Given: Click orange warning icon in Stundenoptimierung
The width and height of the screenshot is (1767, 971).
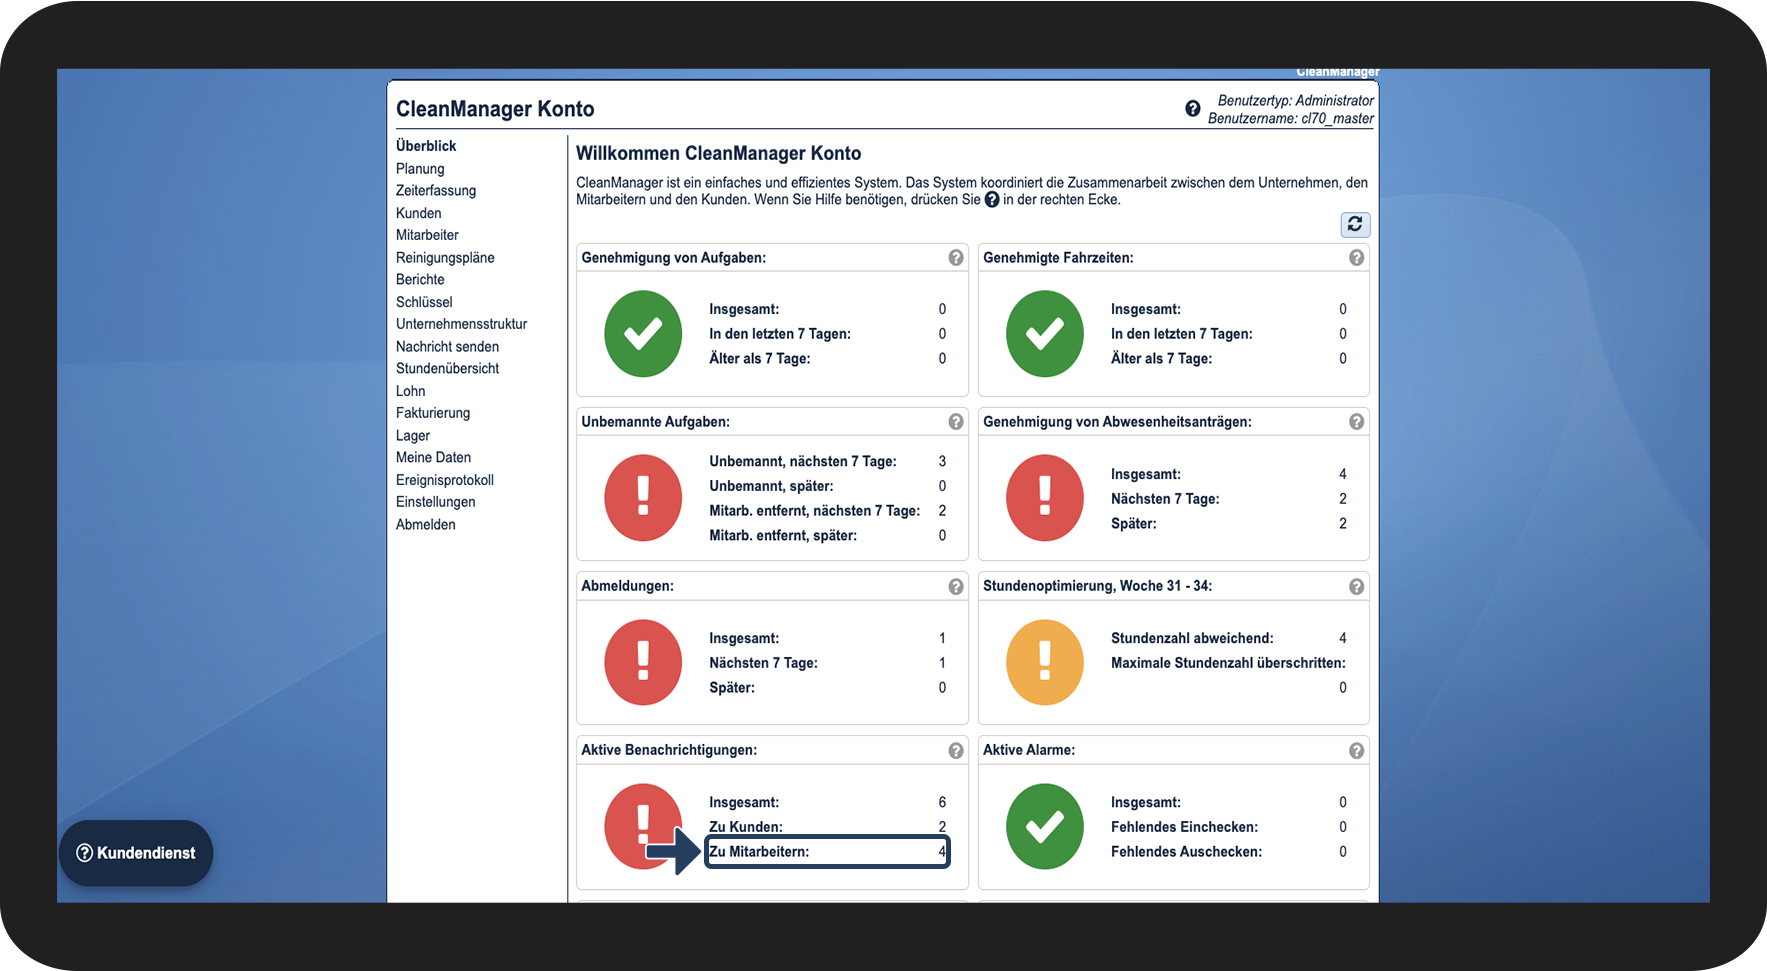Looking at the screenshot, I should pos(1045,662).
